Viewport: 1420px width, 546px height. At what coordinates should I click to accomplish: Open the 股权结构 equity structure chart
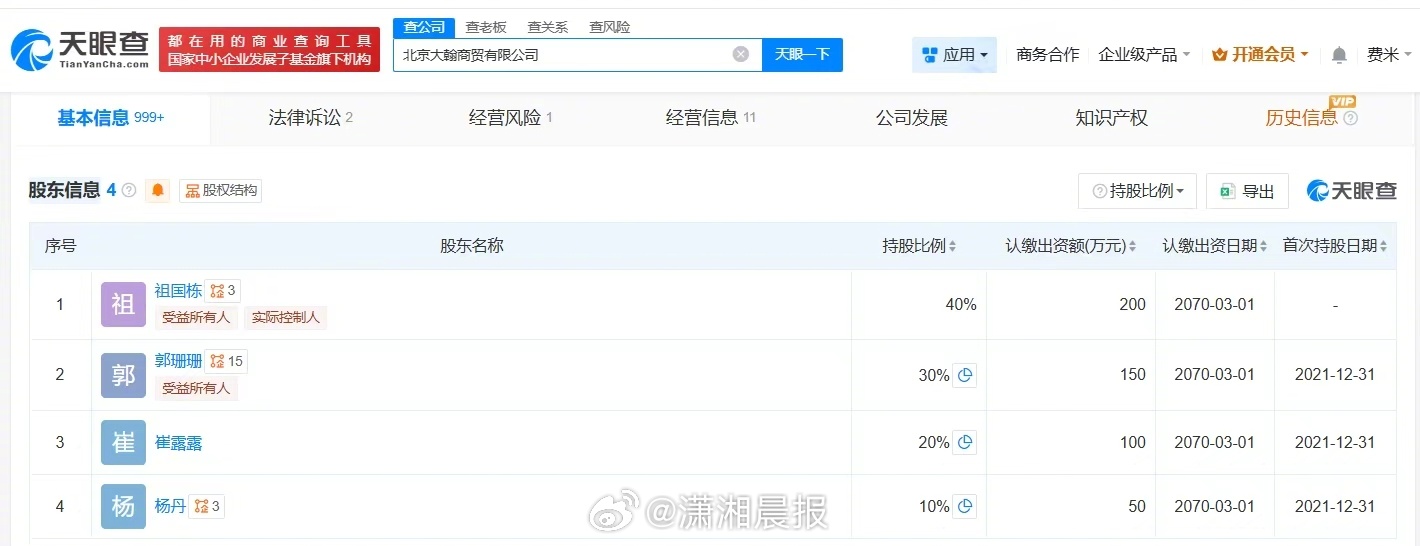click(x=221, y=190)
